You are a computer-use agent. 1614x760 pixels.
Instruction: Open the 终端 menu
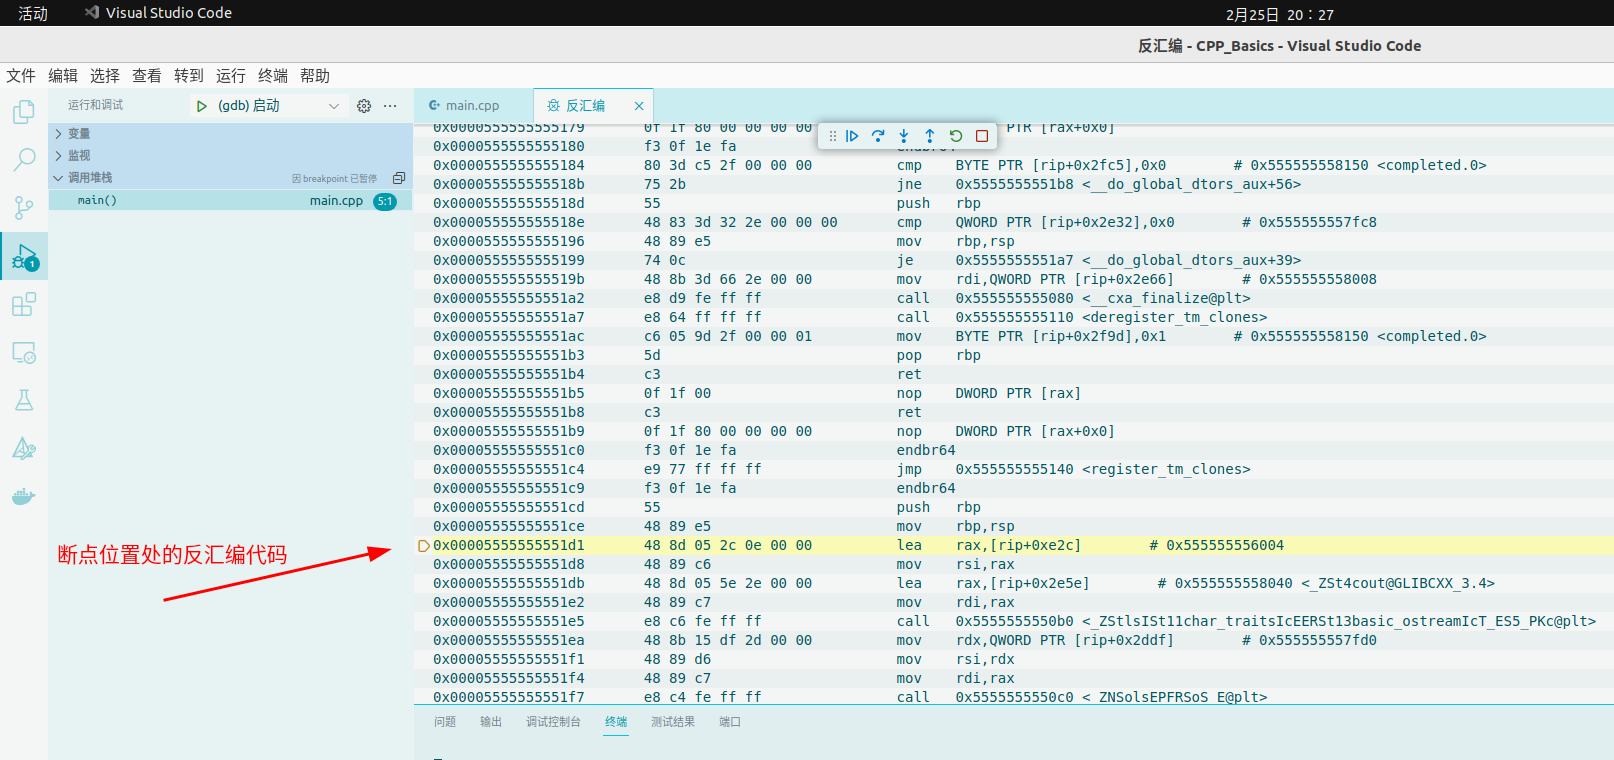point(273,76)
